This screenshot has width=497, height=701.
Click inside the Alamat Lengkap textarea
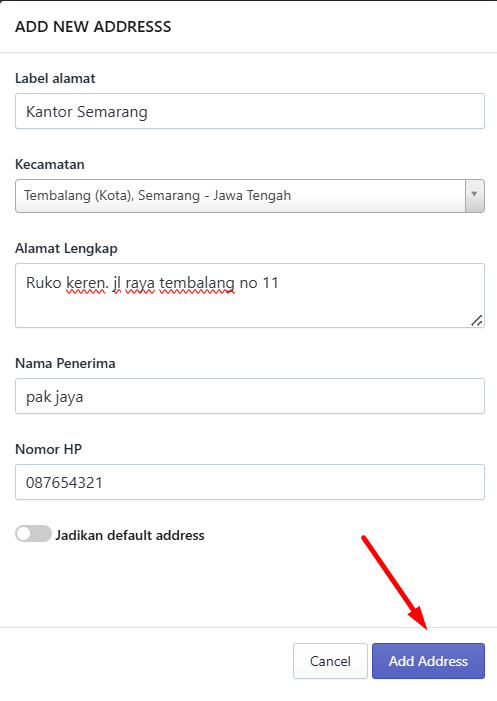click(x=250, y=296)
